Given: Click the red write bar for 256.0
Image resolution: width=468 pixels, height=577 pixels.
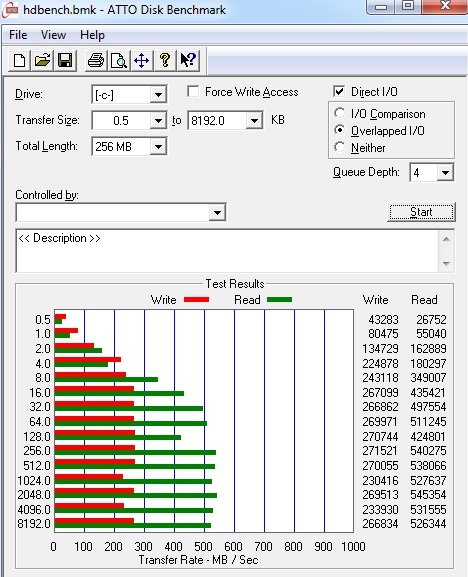Looking at the screenshot, I should click(95, 447).
